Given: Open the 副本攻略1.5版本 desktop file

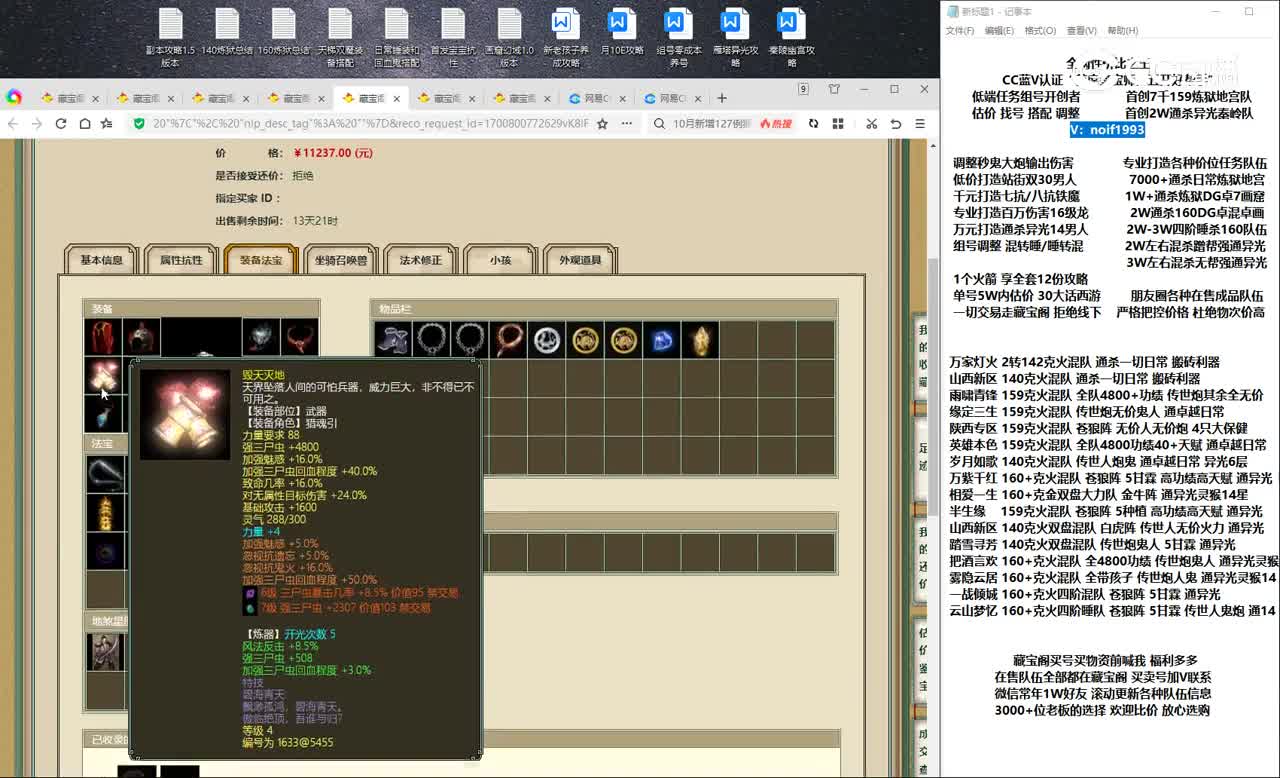Looking at the screenshot, I should [170, 38].
